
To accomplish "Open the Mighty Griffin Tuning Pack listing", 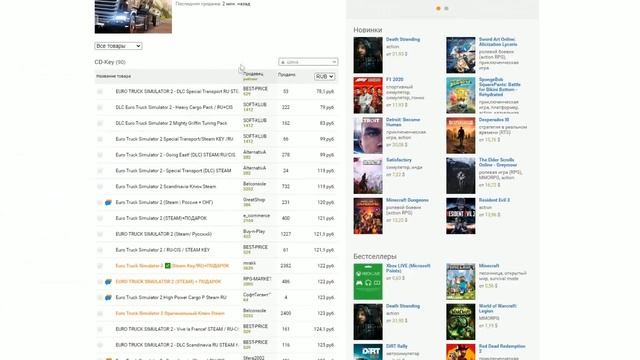I will [171, 123].
